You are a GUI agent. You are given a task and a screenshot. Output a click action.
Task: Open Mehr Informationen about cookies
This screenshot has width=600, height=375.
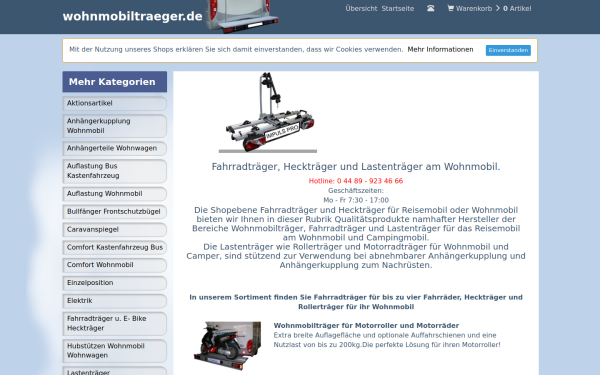pyautogui.click(x=440, y=49)
